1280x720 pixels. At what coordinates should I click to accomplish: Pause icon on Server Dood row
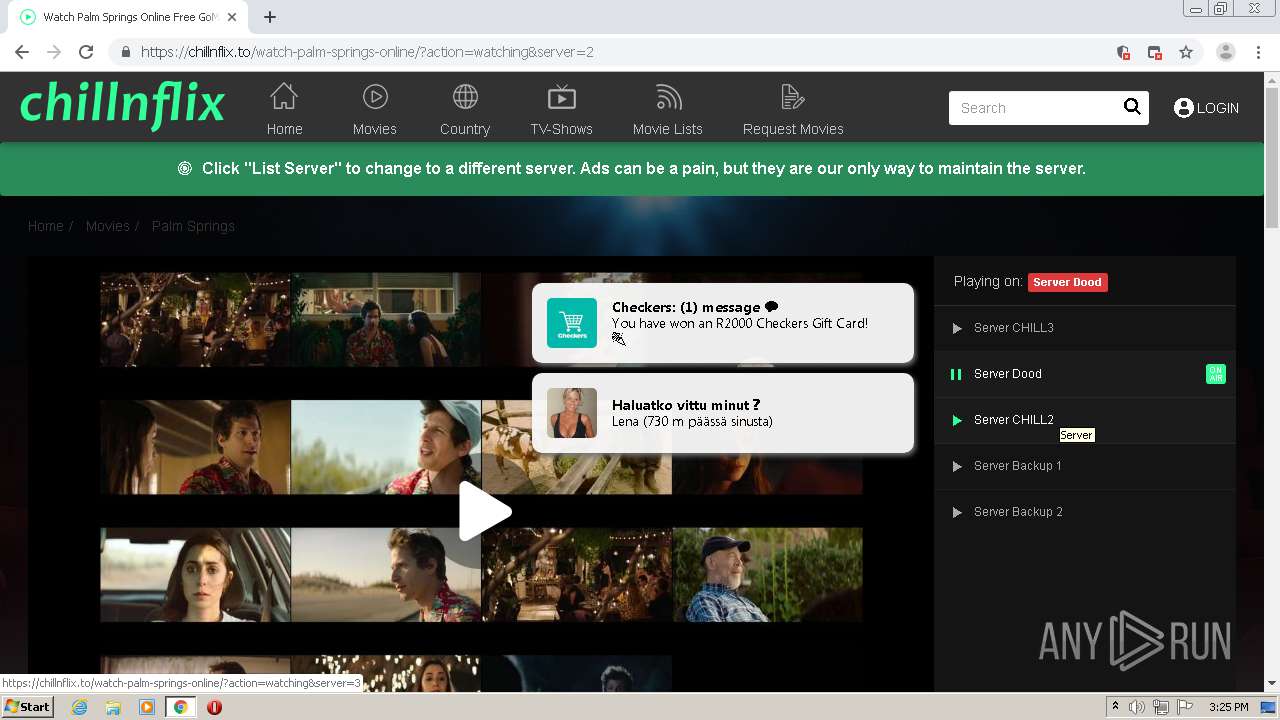(956, 374)
